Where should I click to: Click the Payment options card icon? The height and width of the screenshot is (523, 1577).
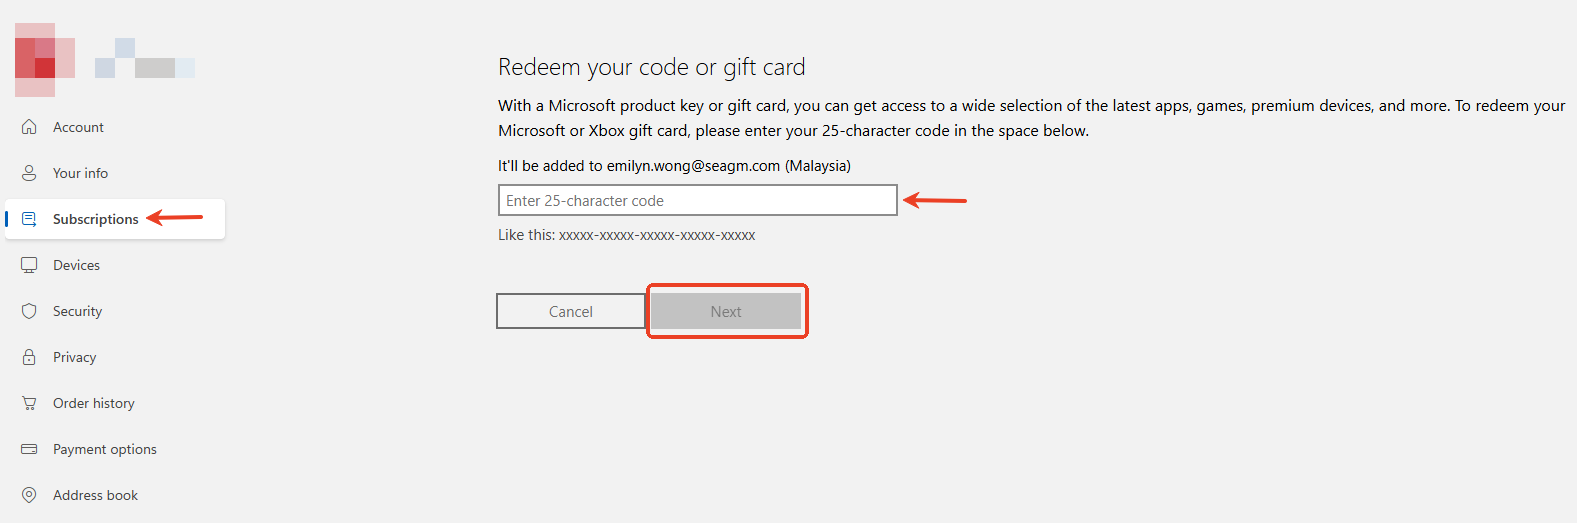coord(29,449)
